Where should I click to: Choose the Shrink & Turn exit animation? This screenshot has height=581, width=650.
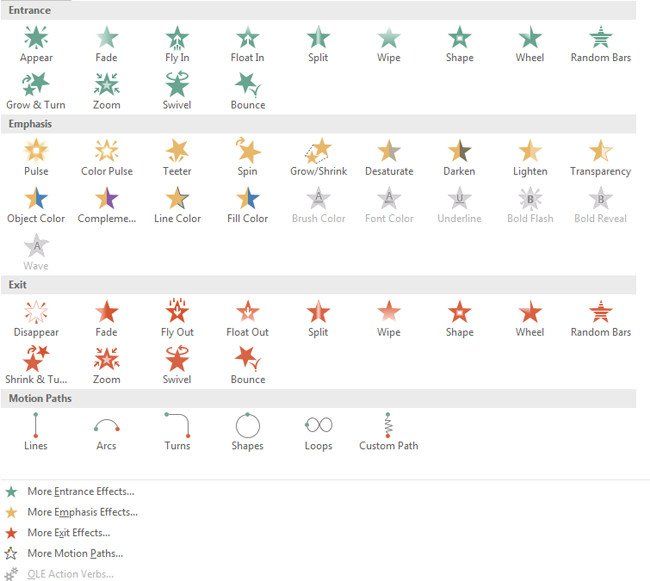[36, 366]
